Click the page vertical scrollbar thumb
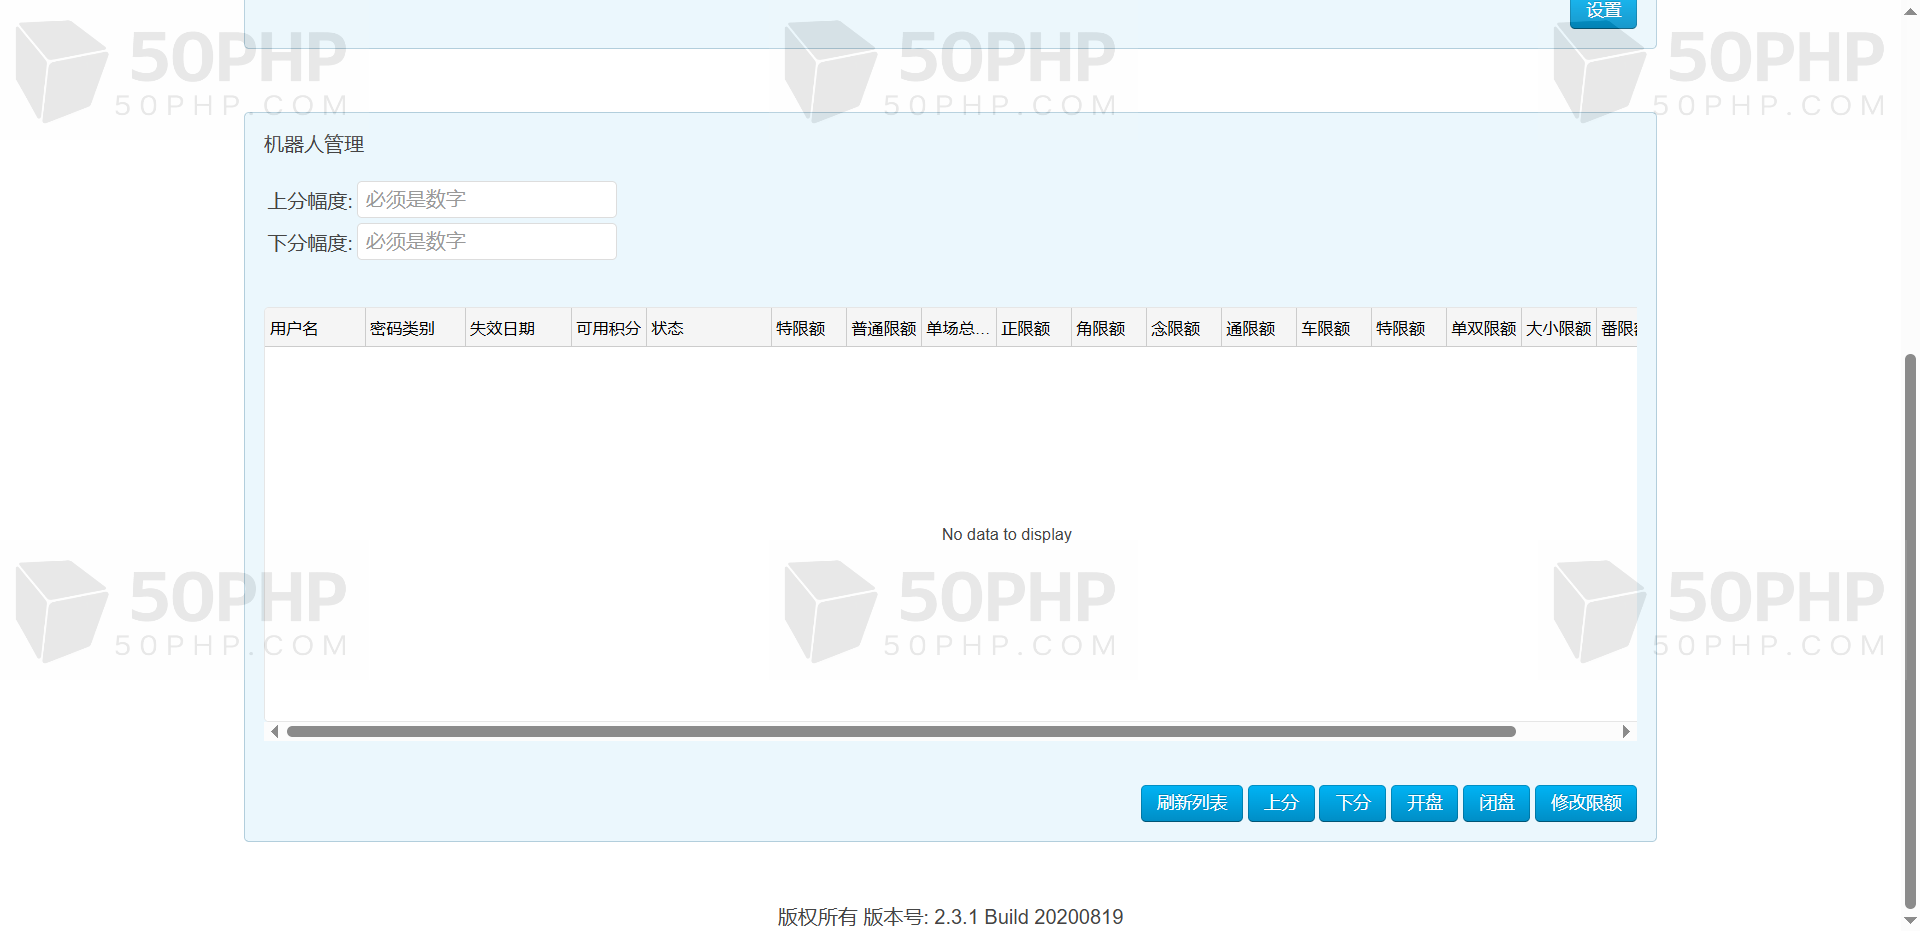The height and width of the screenshot is (931, 1920). click(1910, 631)
